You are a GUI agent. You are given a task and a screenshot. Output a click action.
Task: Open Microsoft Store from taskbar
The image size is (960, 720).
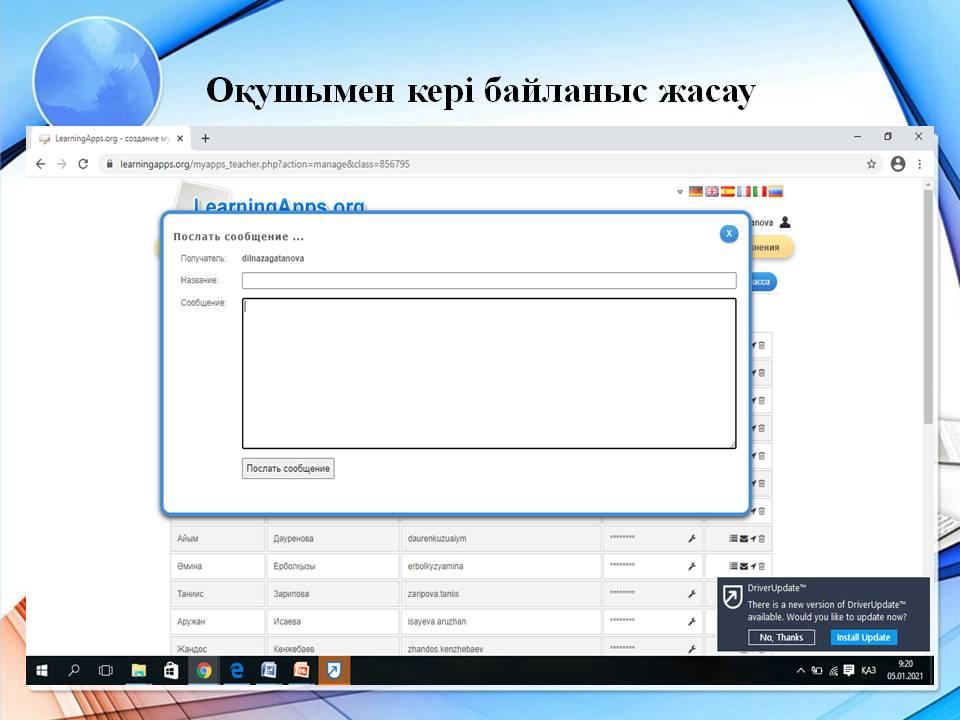171,671
